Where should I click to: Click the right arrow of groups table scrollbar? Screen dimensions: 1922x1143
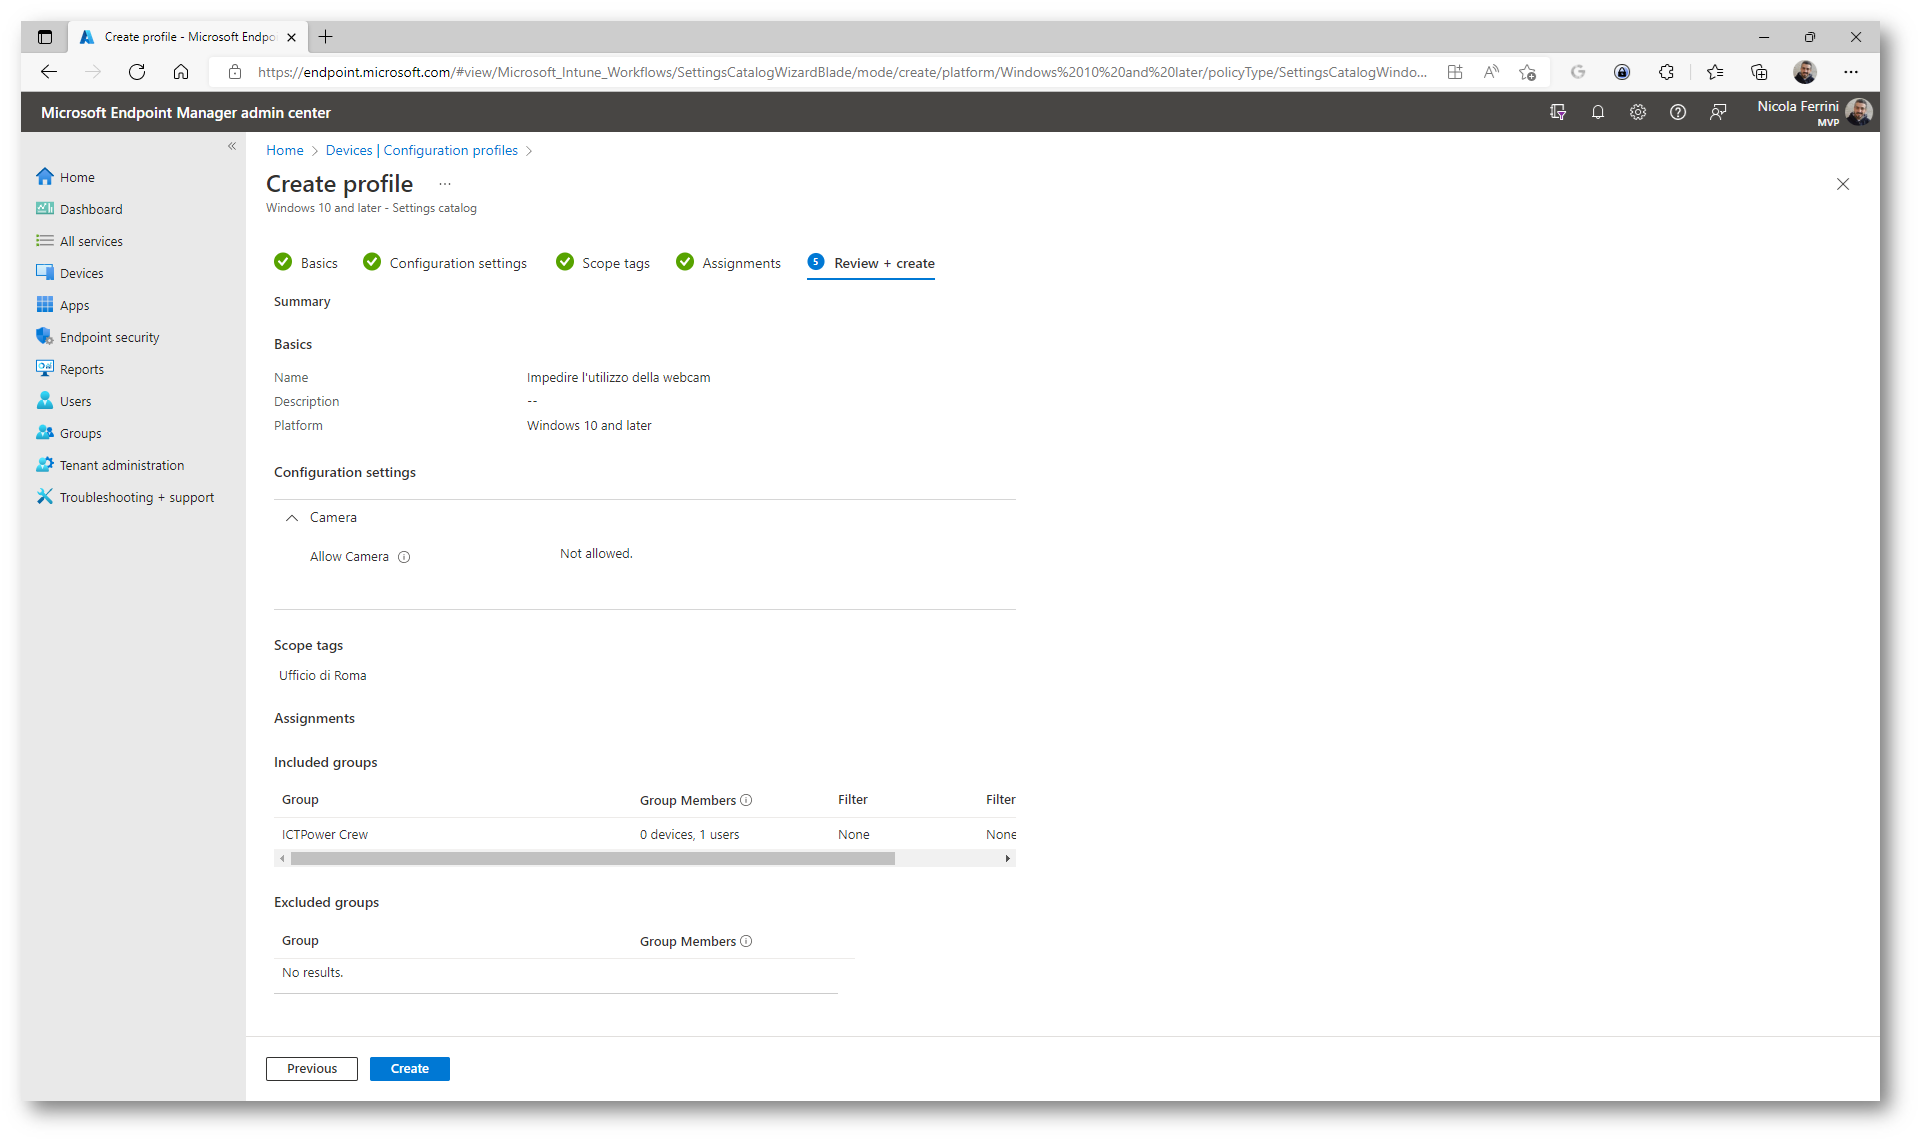click(x=1008, y=858)
